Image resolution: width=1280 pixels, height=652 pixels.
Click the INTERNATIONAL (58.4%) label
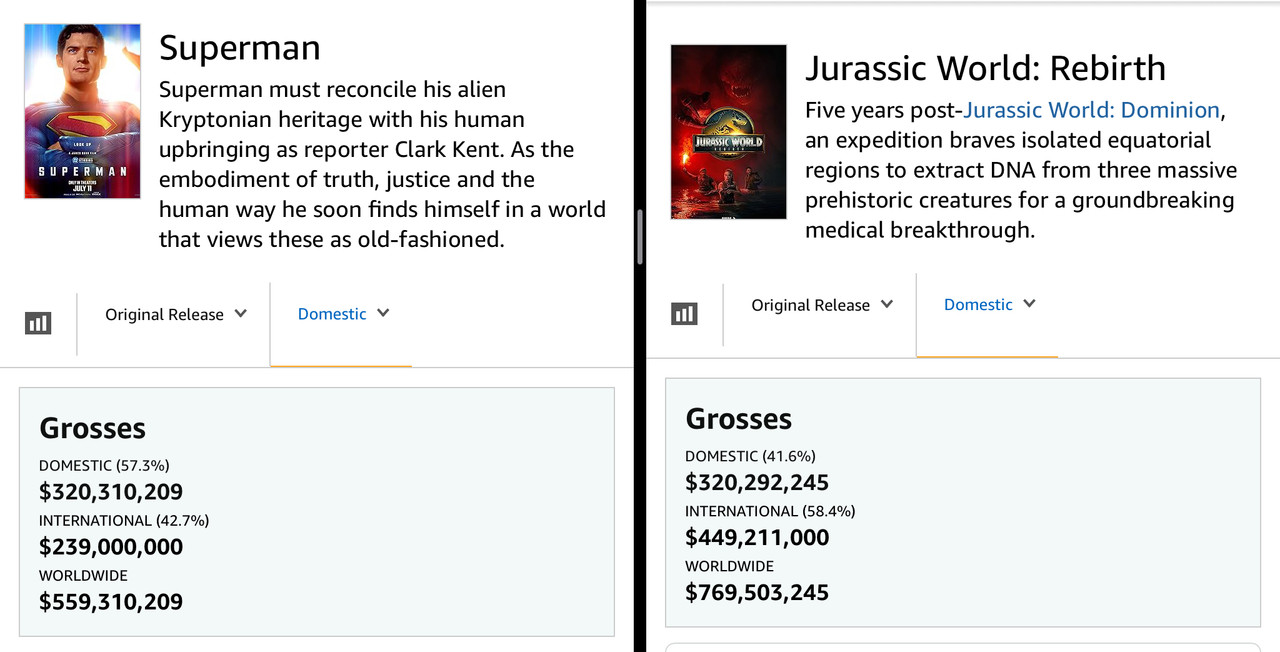pyautogui.click(x=770, y=512)
